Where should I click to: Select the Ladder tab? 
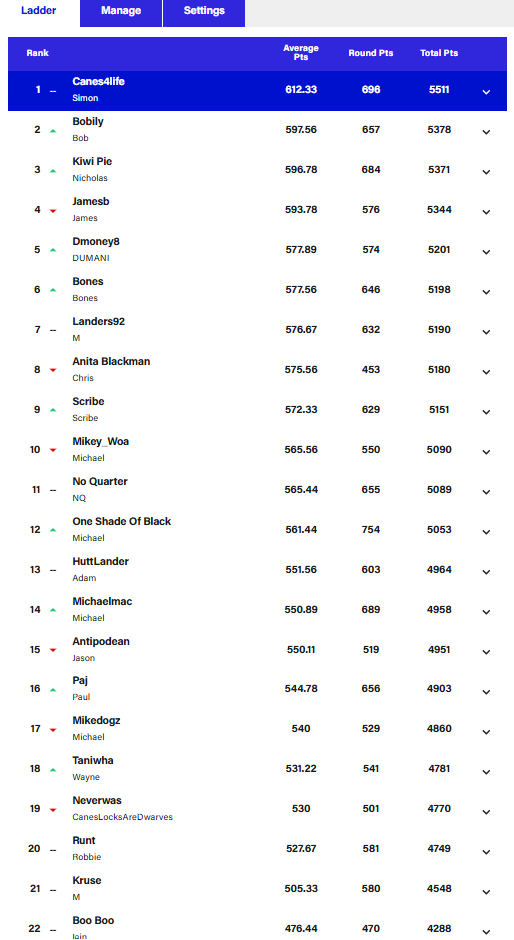pyautogui.click(x=39, y=12)
